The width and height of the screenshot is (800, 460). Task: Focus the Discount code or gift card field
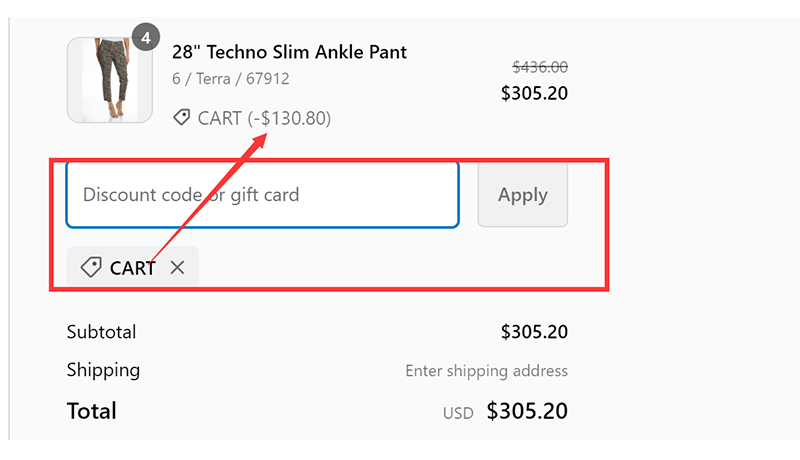(262, 194)
